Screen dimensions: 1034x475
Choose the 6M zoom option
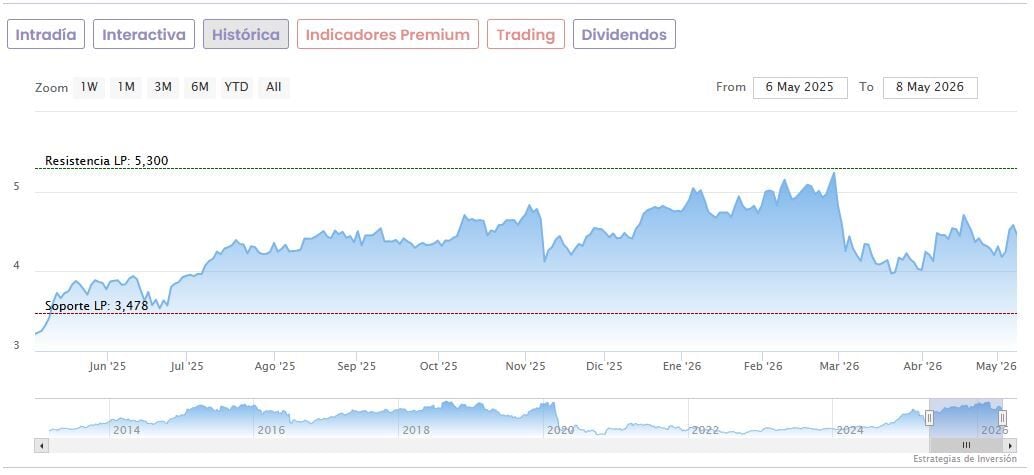(x=200, y=87)
